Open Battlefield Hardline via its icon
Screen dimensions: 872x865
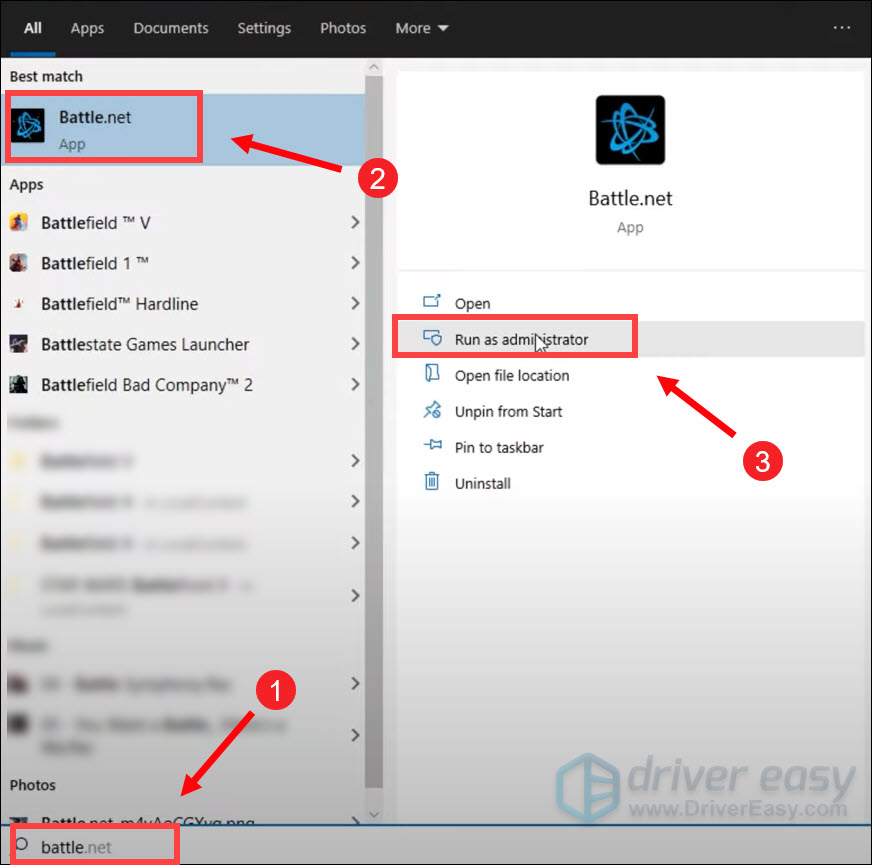[x=20, y=303]
